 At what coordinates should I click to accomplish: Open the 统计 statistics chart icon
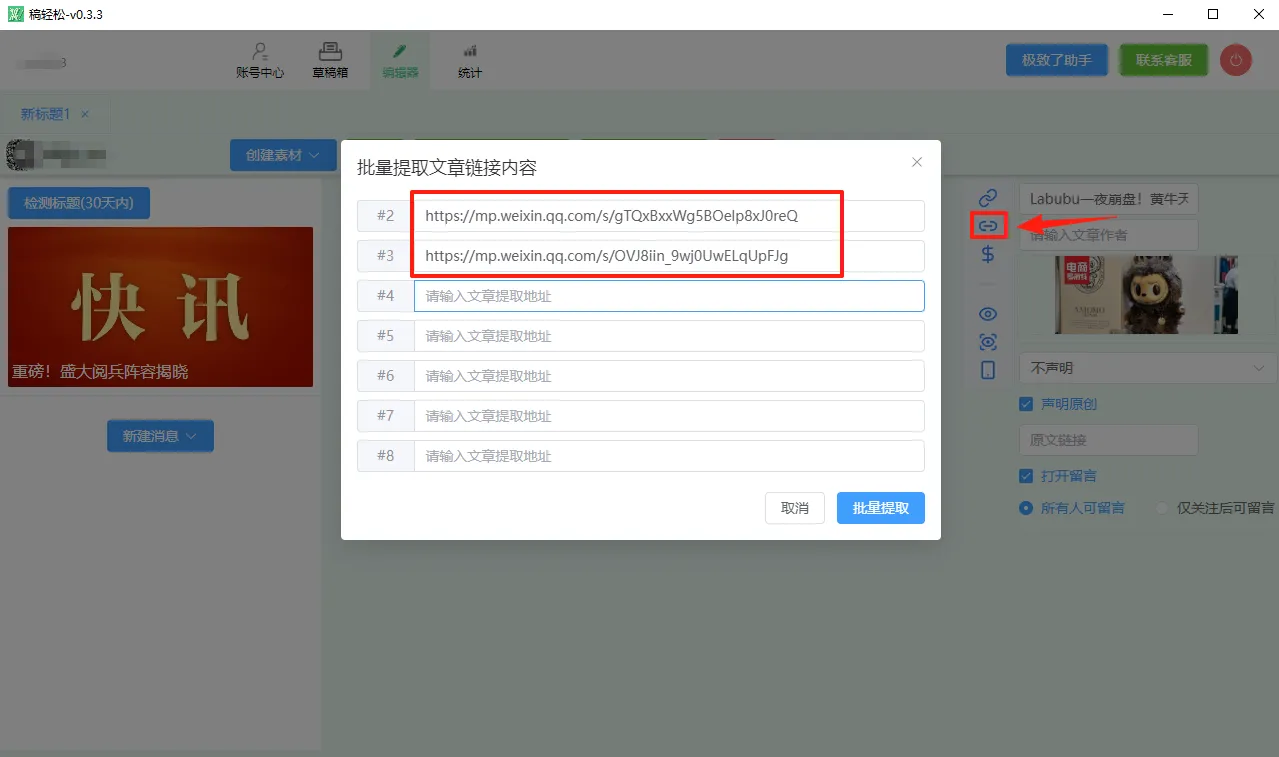point(468,59)
